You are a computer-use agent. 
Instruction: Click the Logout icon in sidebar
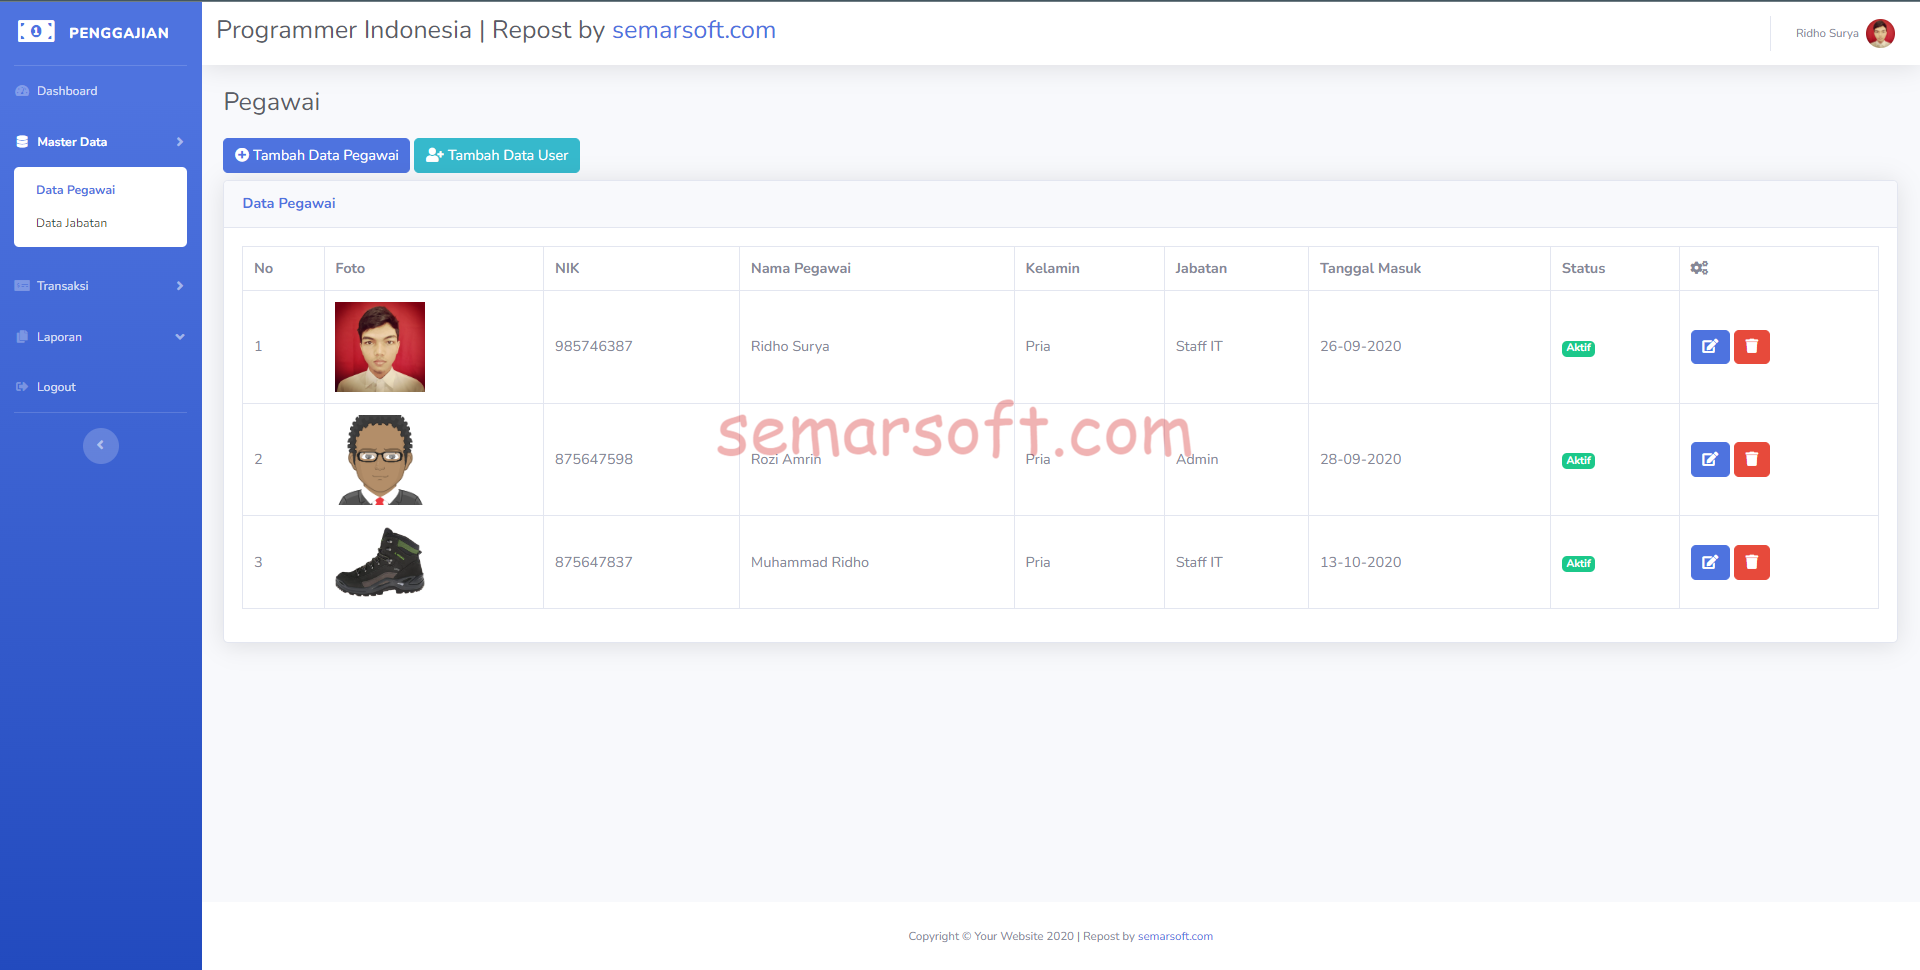[22, 386]
